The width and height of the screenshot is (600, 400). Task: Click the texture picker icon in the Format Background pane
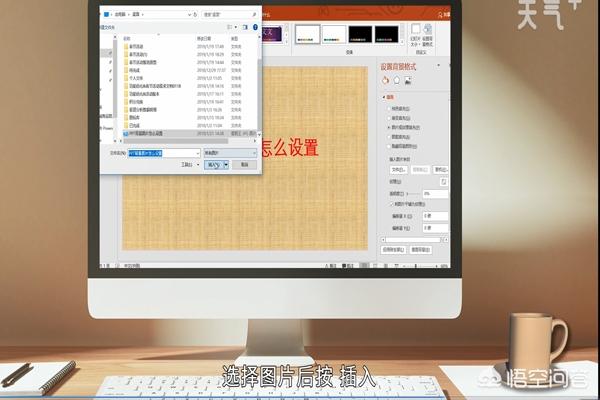(443, 181)
